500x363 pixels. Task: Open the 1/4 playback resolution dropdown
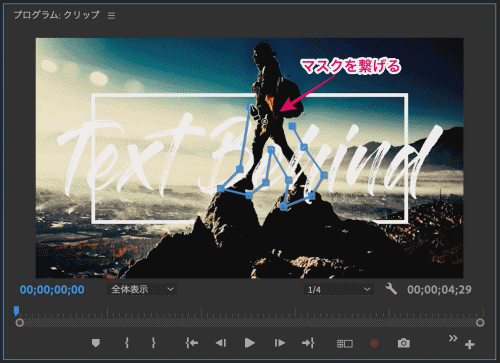tap(338, 289)
